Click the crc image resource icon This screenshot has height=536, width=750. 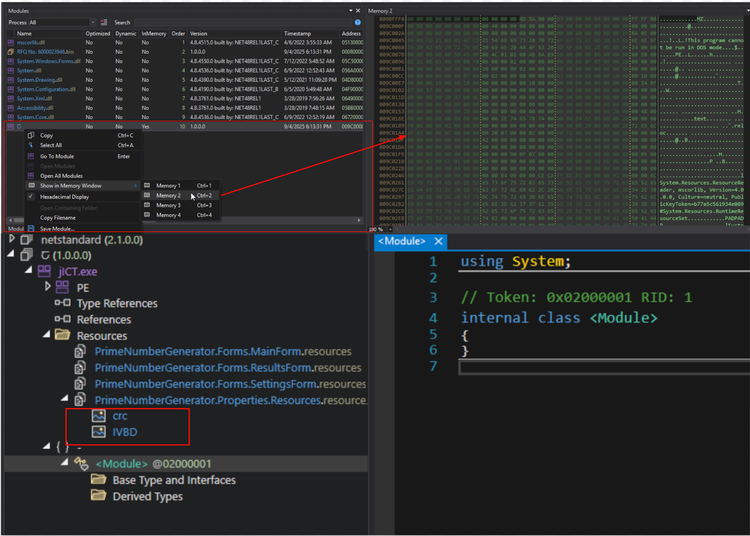click(98, 415)
